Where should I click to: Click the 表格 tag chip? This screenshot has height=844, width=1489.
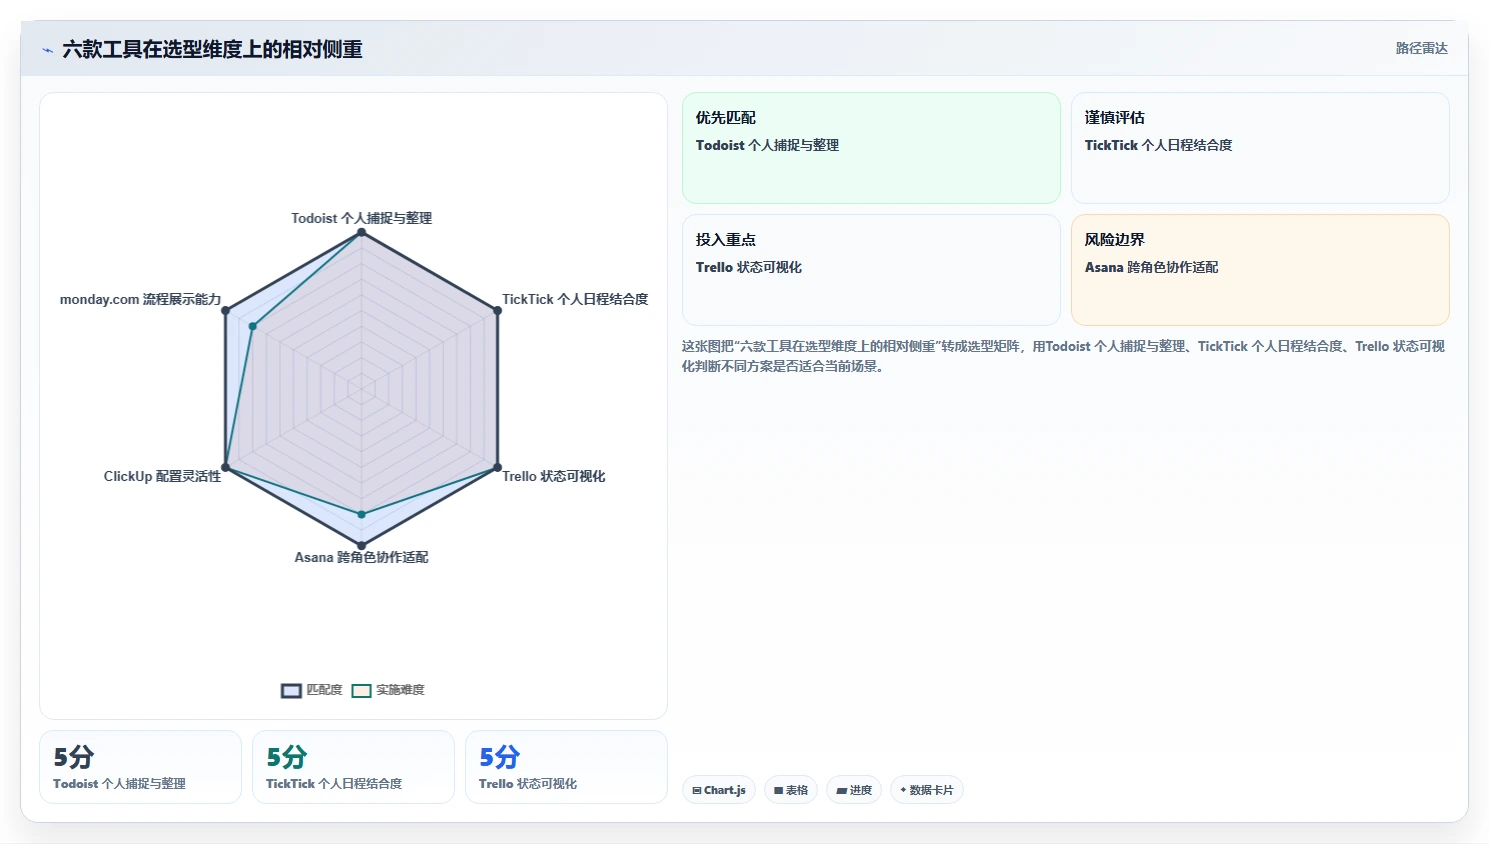click(x=791, y=790)
